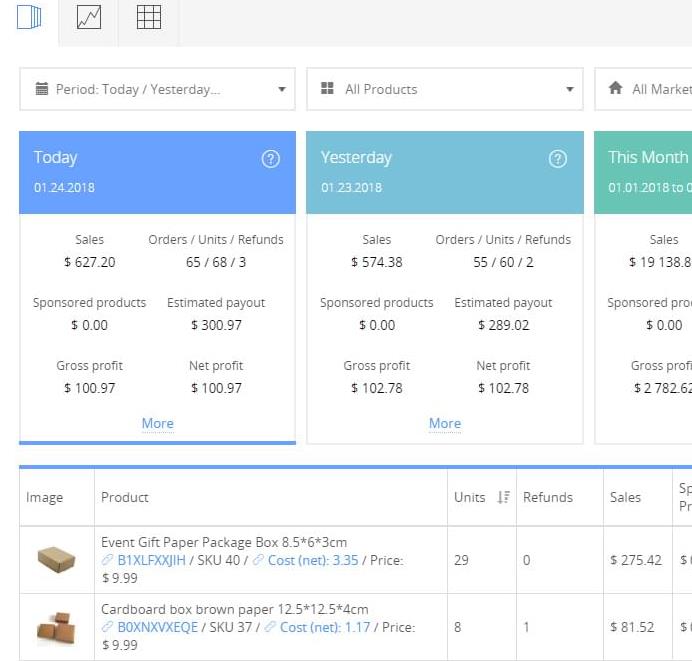Click the Sales column header
This screenshot has height=661, width=692.
626,497
